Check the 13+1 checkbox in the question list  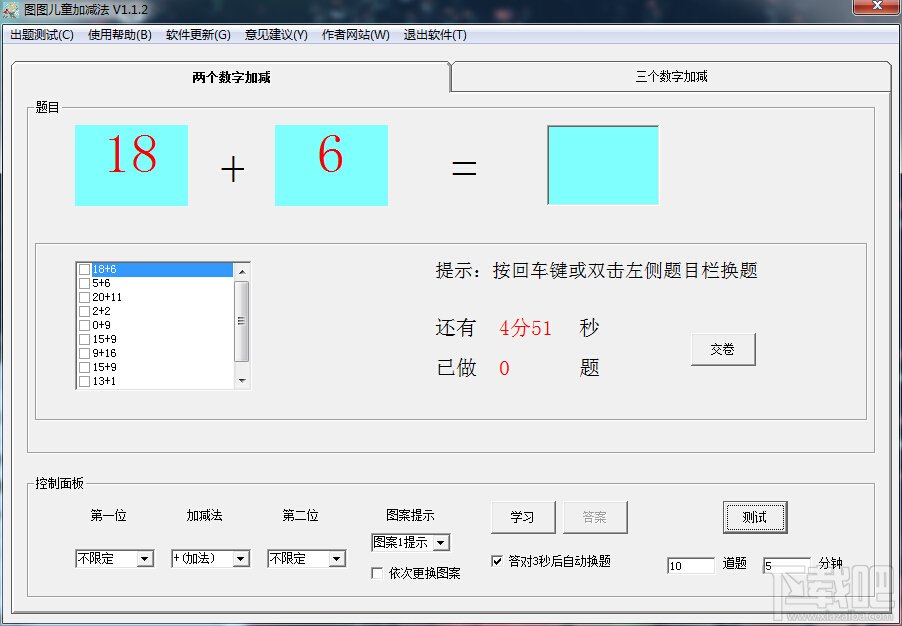point(85,381)
